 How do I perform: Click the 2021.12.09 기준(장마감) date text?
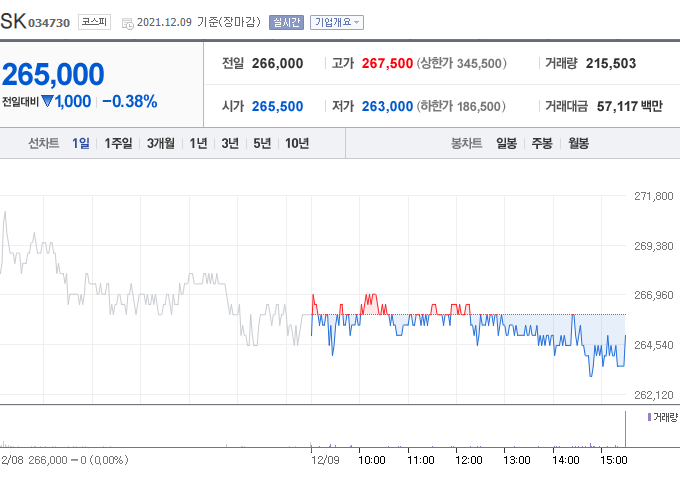(x=199, y=22)
